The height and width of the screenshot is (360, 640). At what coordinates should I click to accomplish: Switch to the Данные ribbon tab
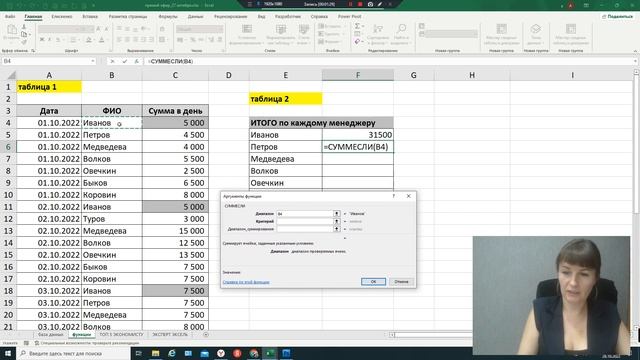click(196, 16)
